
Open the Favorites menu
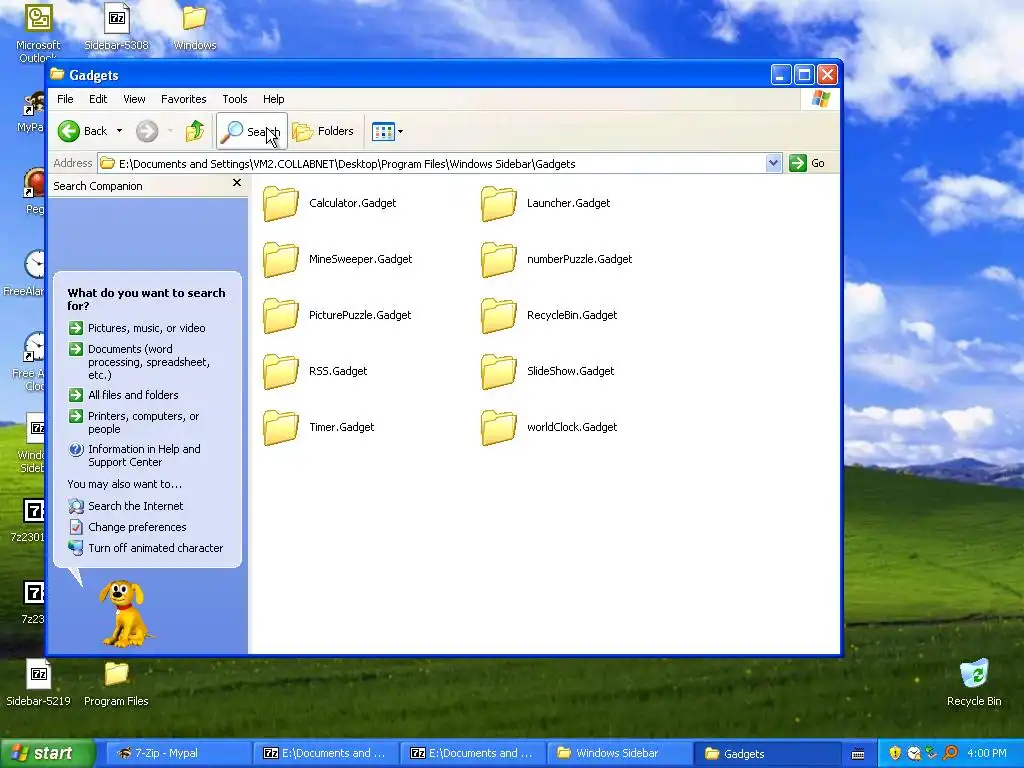click(x=184, y=99)
